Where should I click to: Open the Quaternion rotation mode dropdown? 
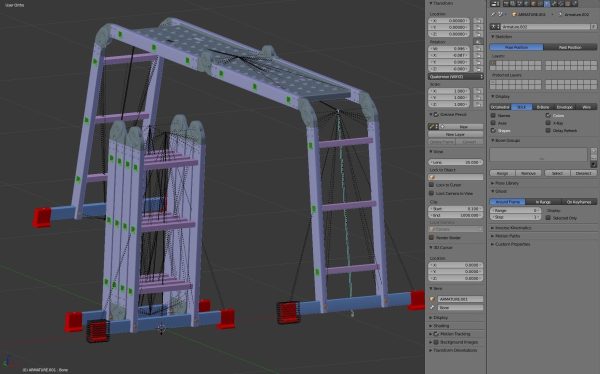click(455, 77)
